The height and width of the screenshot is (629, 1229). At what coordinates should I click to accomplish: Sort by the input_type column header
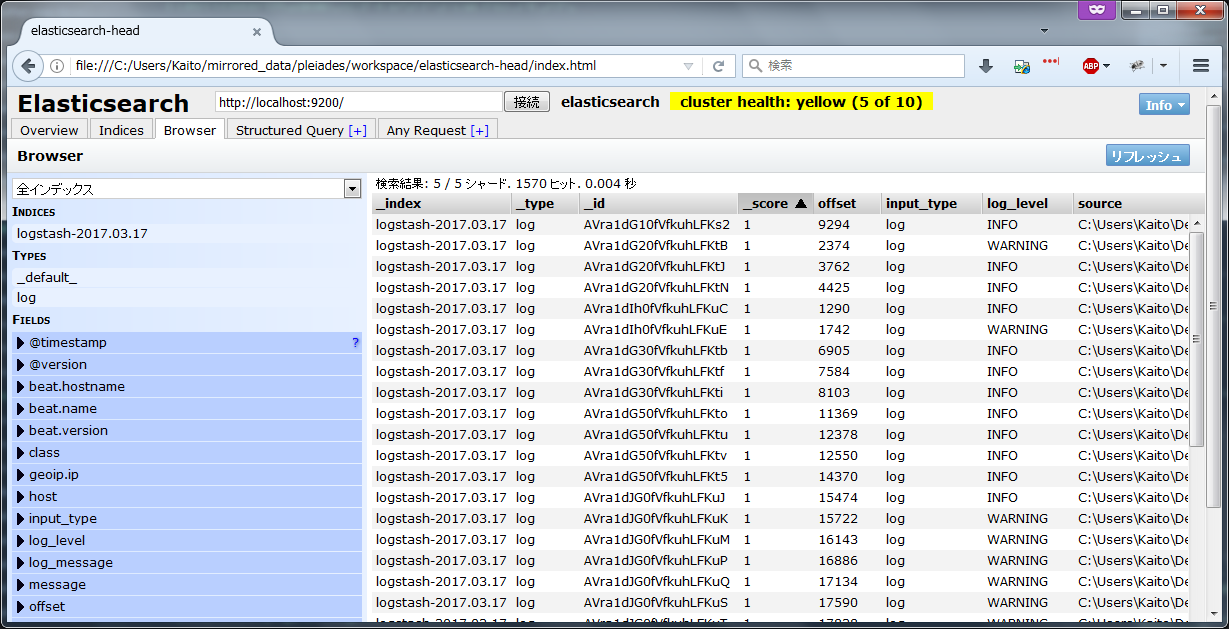[932, 203]
